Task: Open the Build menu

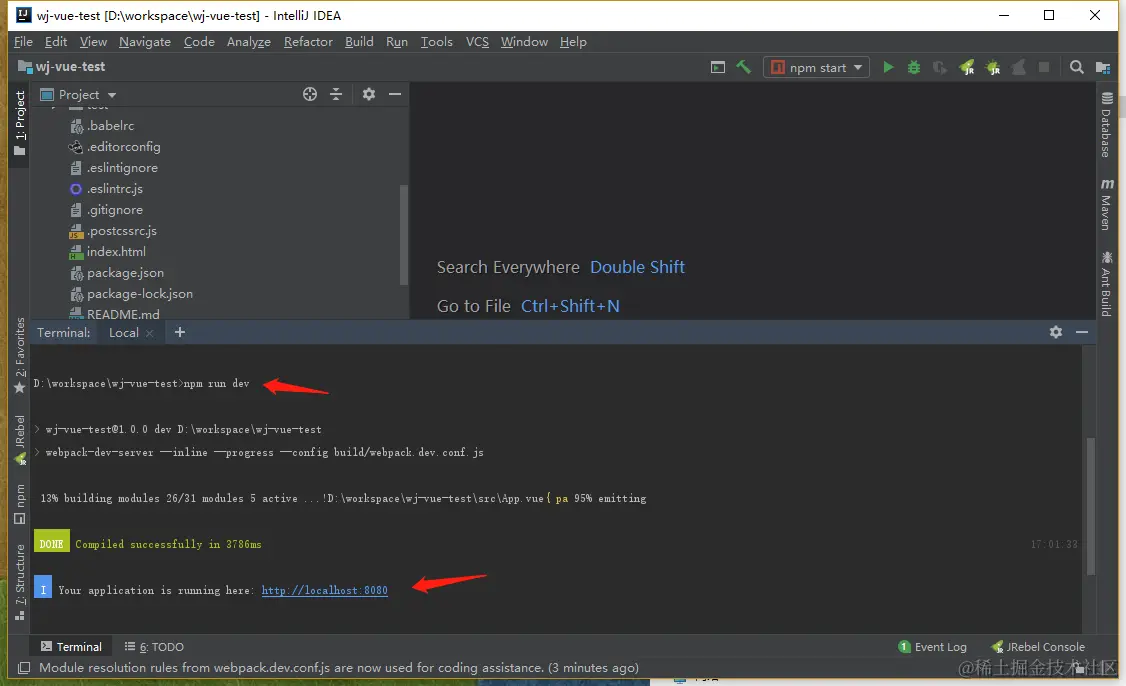Action: [359, 42]
